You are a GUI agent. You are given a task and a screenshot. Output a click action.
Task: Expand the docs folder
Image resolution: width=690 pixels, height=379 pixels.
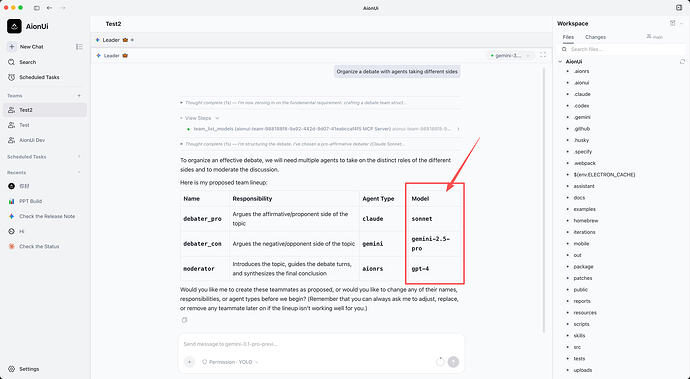pos(579,198)
